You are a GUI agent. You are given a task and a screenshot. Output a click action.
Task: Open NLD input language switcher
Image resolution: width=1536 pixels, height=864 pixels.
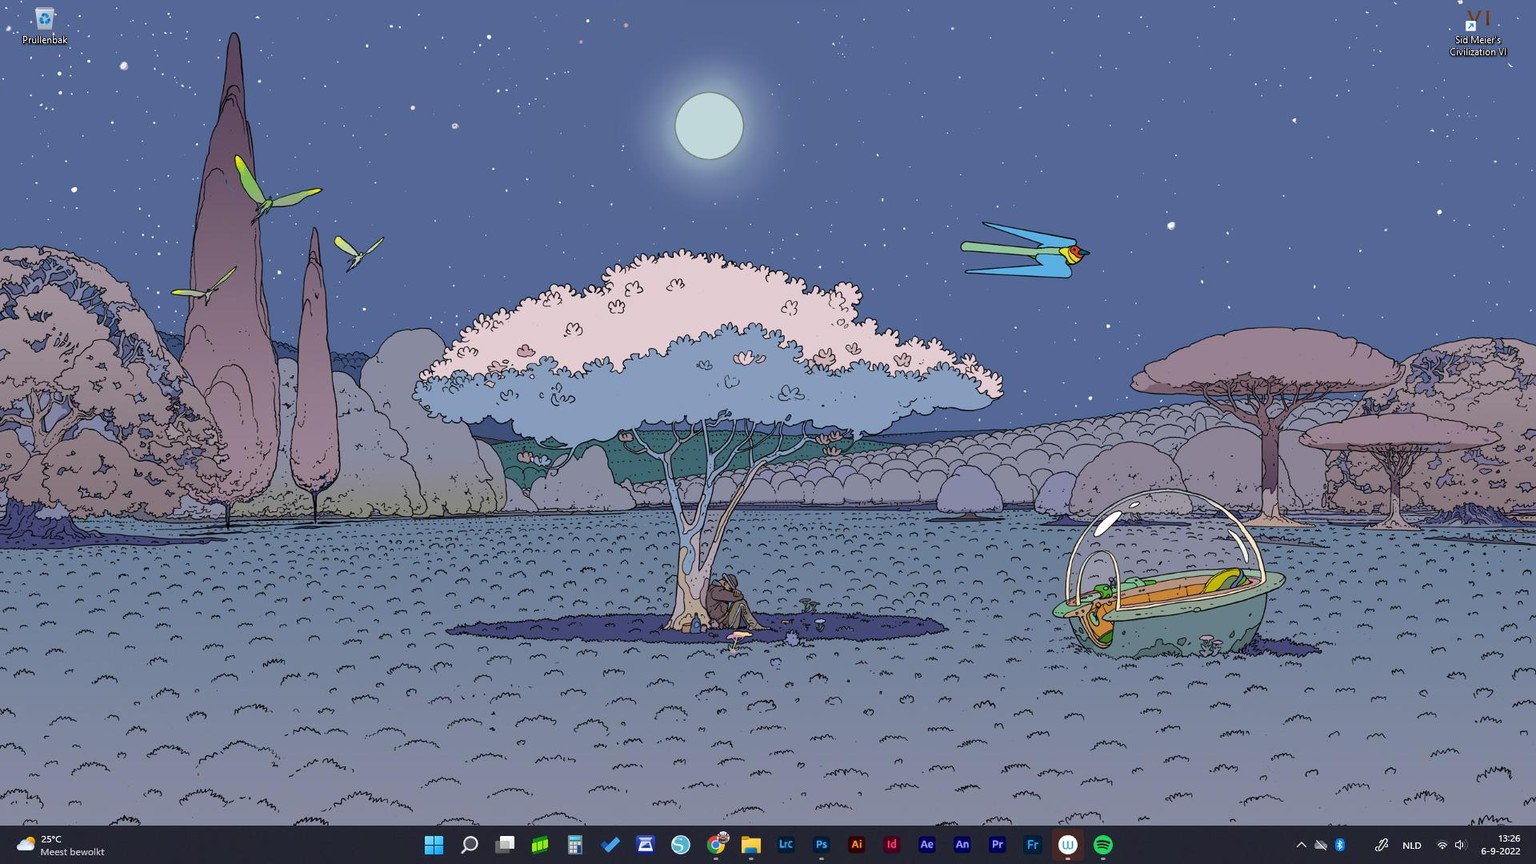[x=1412, y=845]
